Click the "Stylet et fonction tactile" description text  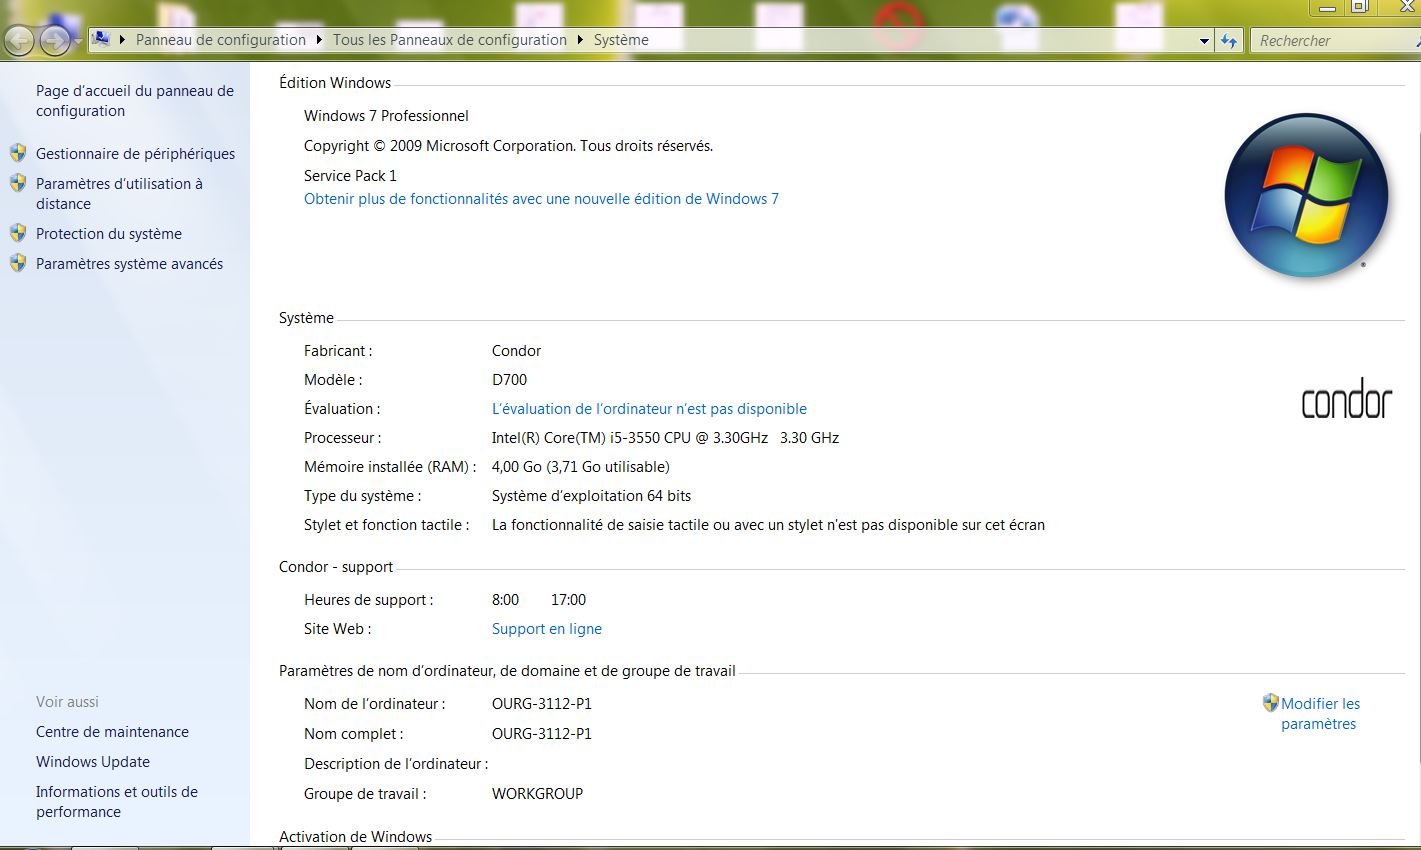point(768,525)
